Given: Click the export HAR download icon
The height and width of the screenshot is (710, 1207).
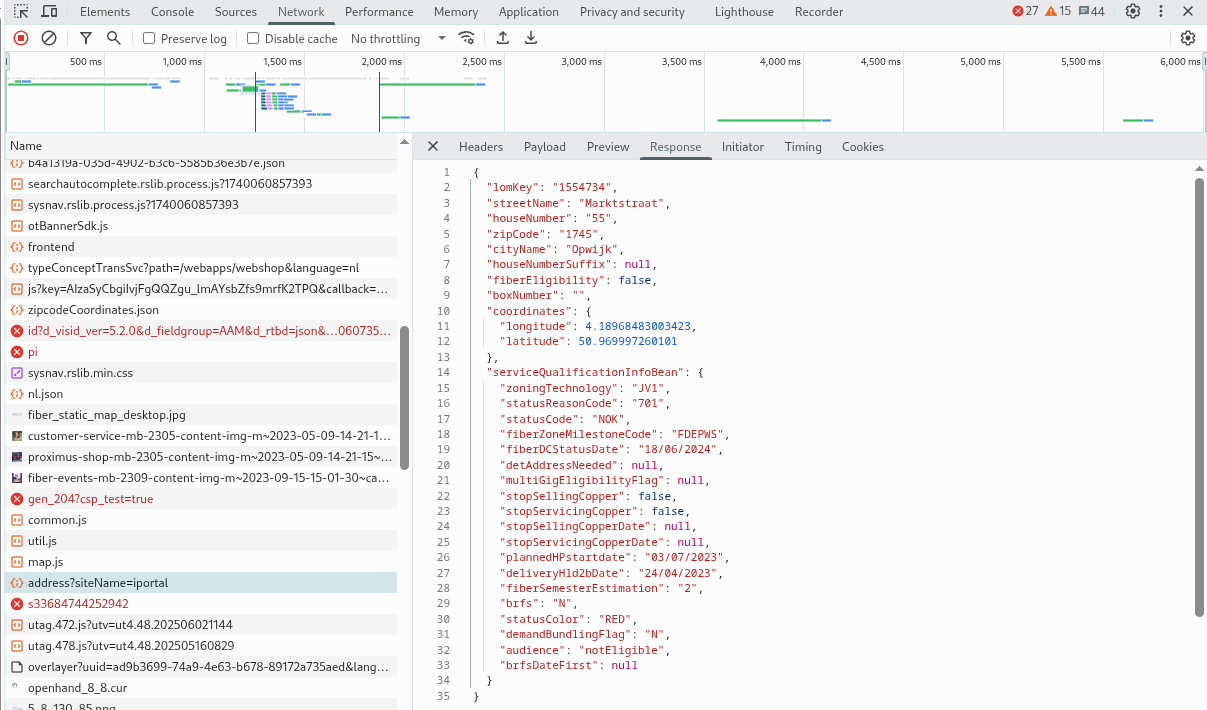Looking at the screenshot, I should pos(531,38).
